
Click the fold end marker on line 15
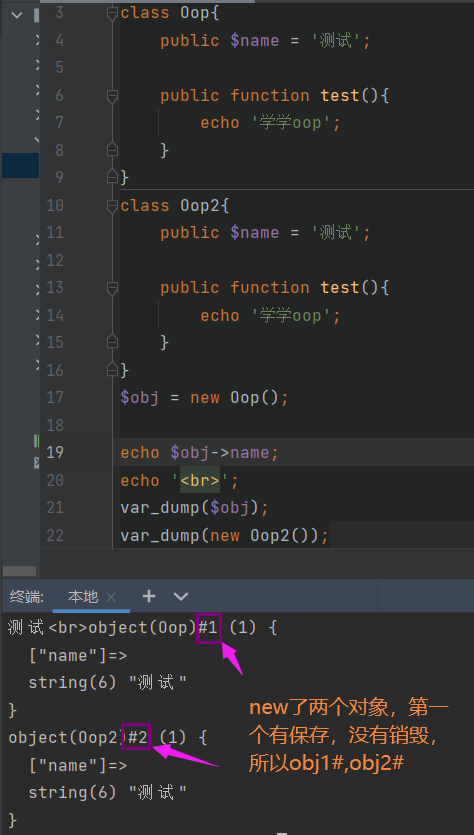pos(112,341)
